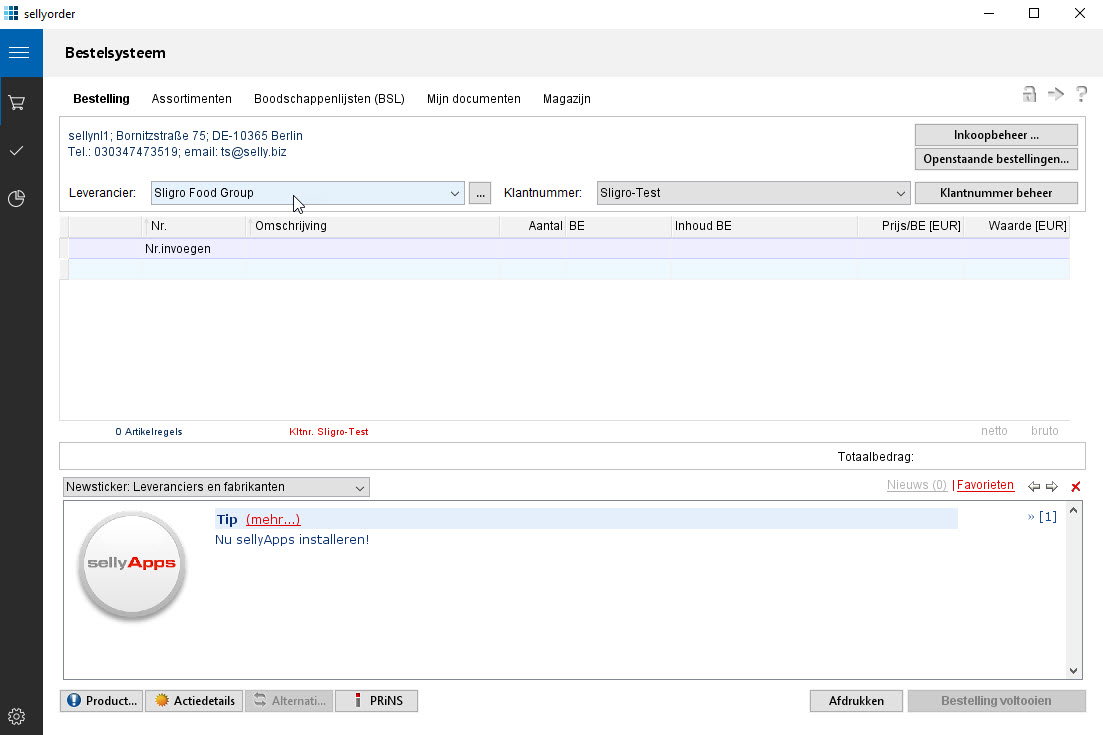Click the checkmark icon in sidebar
The image size is (1103, 735).
17,150
